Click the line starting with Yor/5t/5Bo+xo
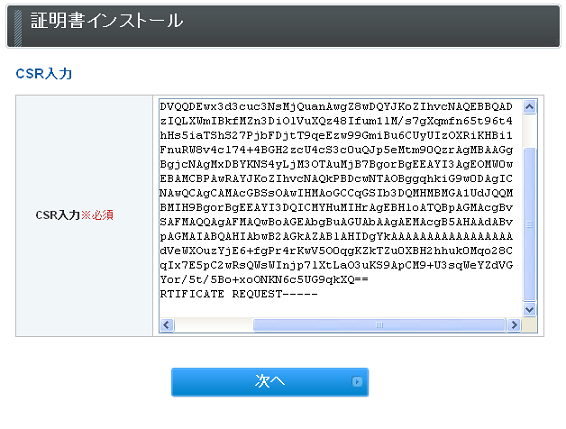 click(264, 280)
